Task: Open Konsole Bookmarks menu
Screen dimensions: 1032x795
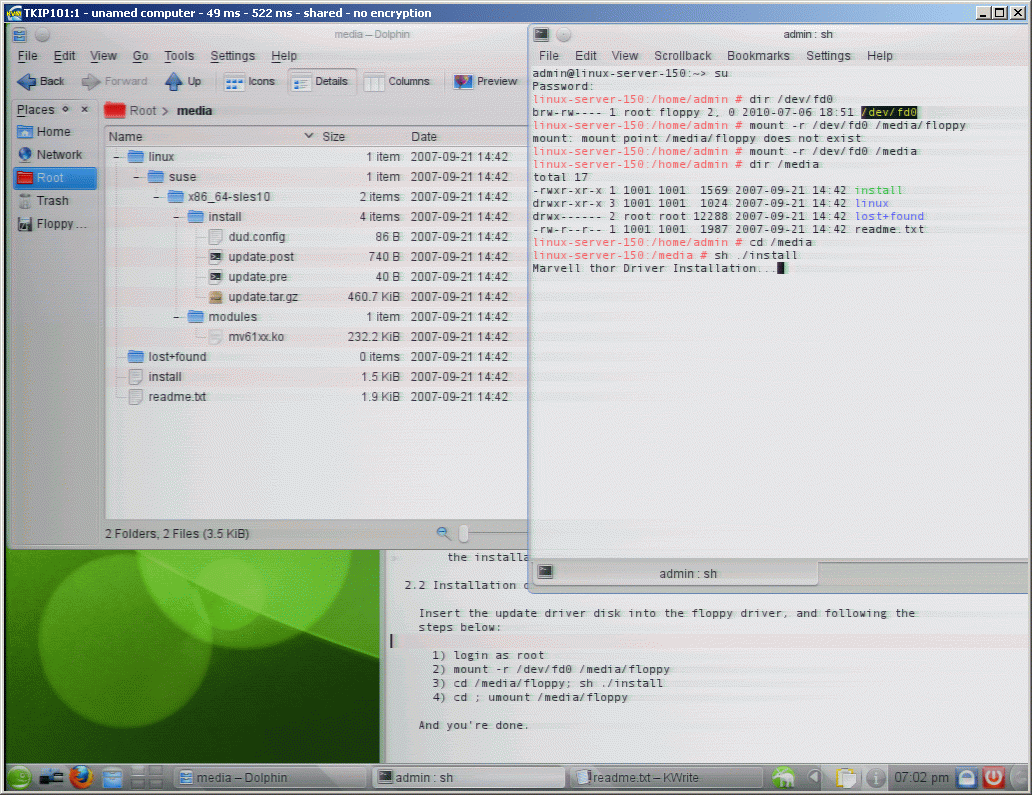Action: click(x=758, y=56)
